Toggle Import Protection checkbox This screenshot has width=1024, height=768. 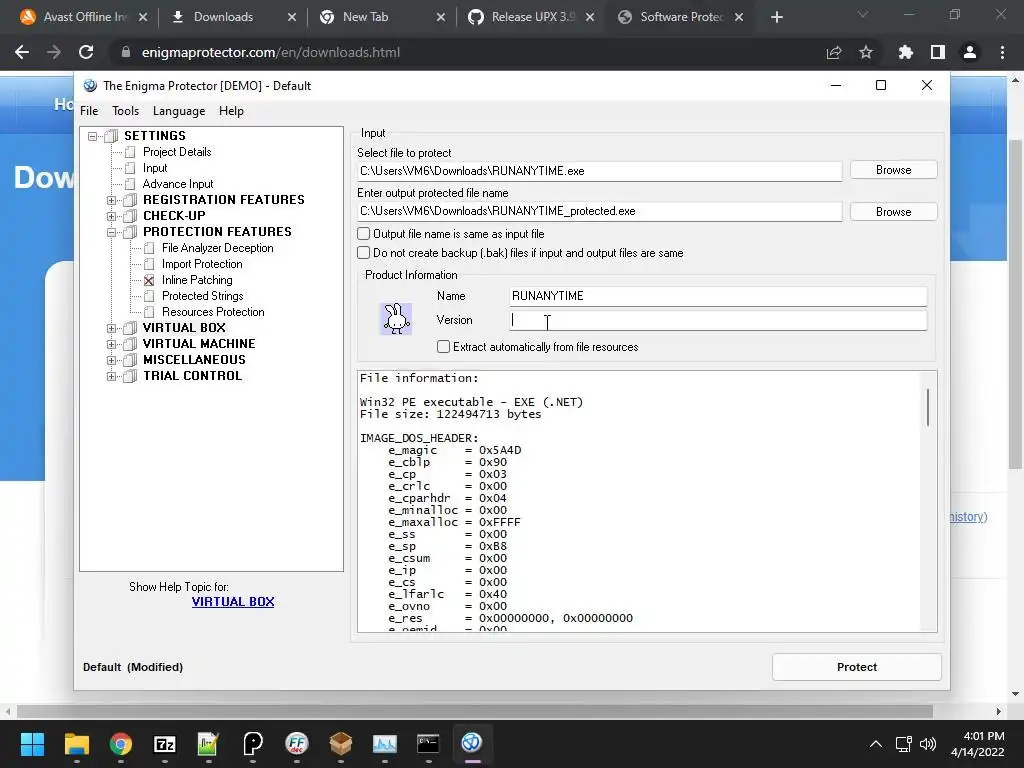pyautogui.click(x=149, y=264)
